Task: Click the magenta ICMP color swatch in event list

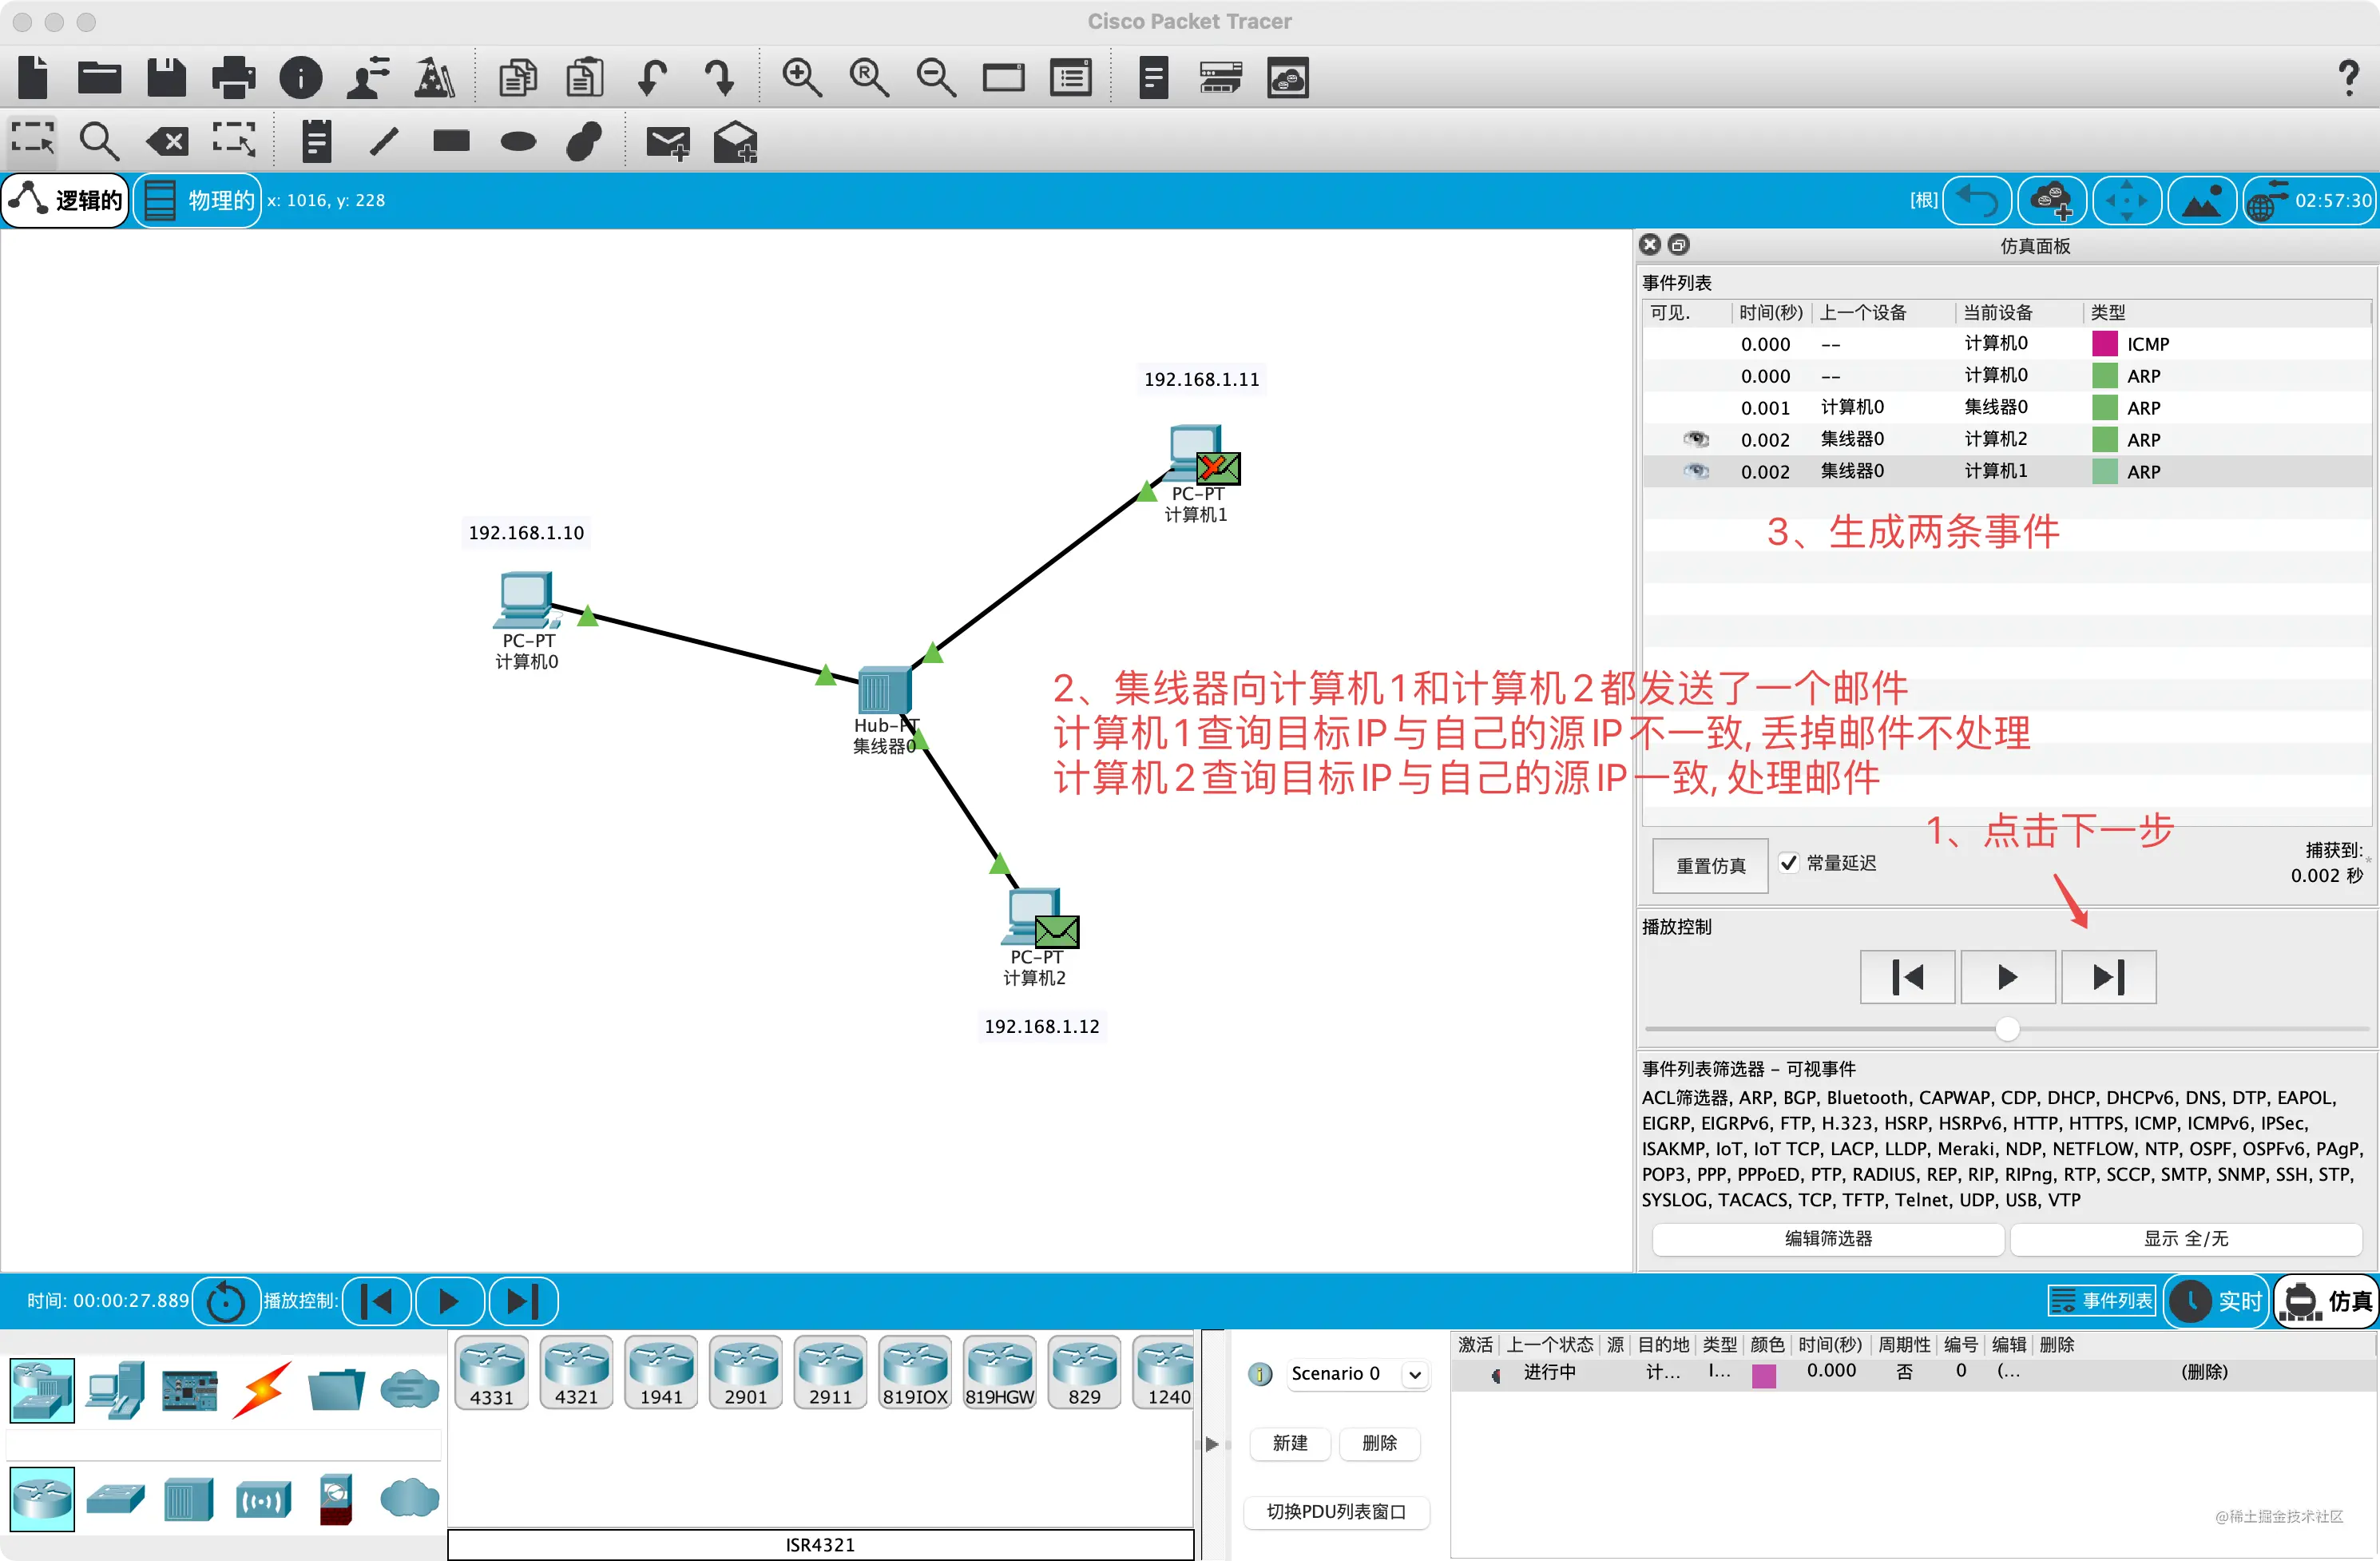Action: 2105,344
